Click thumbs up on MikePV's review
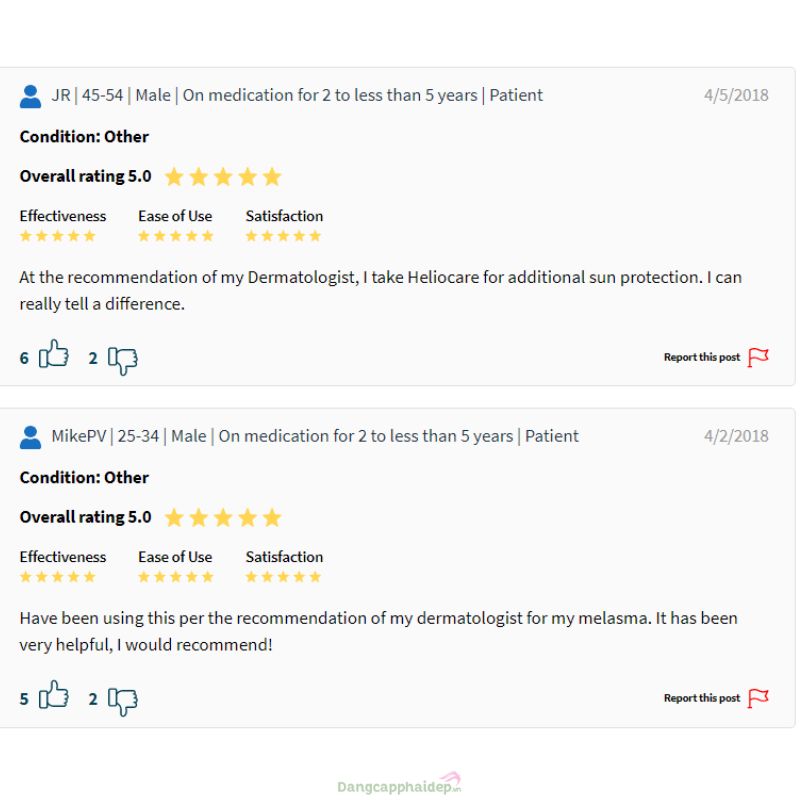Image resolution: width=800 pixels, height=800 pixels. click(54, 694)
